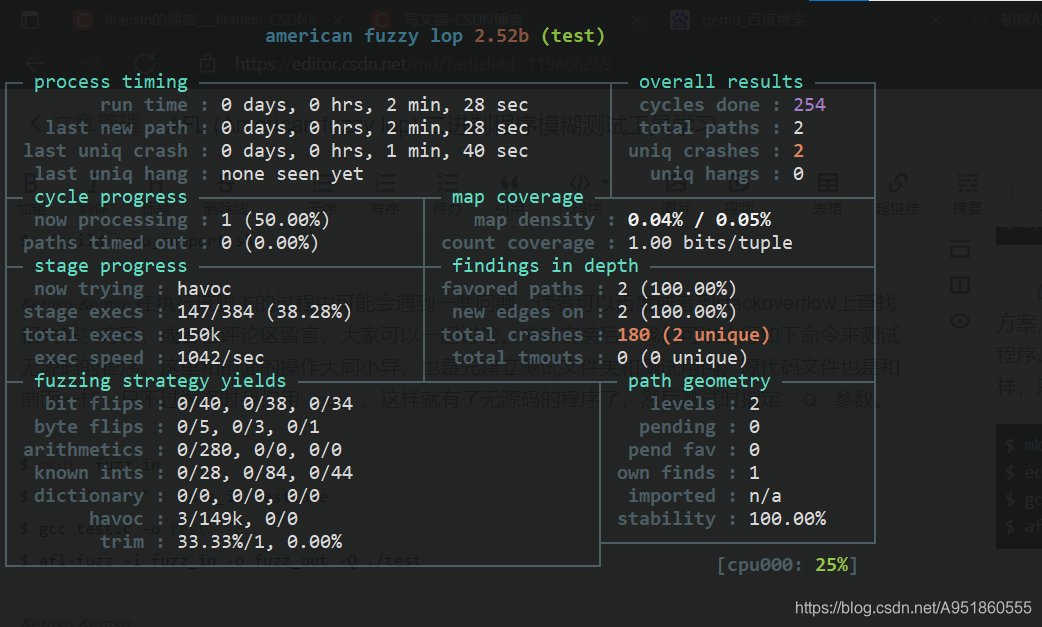Click the browser back arrow behind the terminal
This screenshot has width=1042, height=627.
[x=35, y=64]
